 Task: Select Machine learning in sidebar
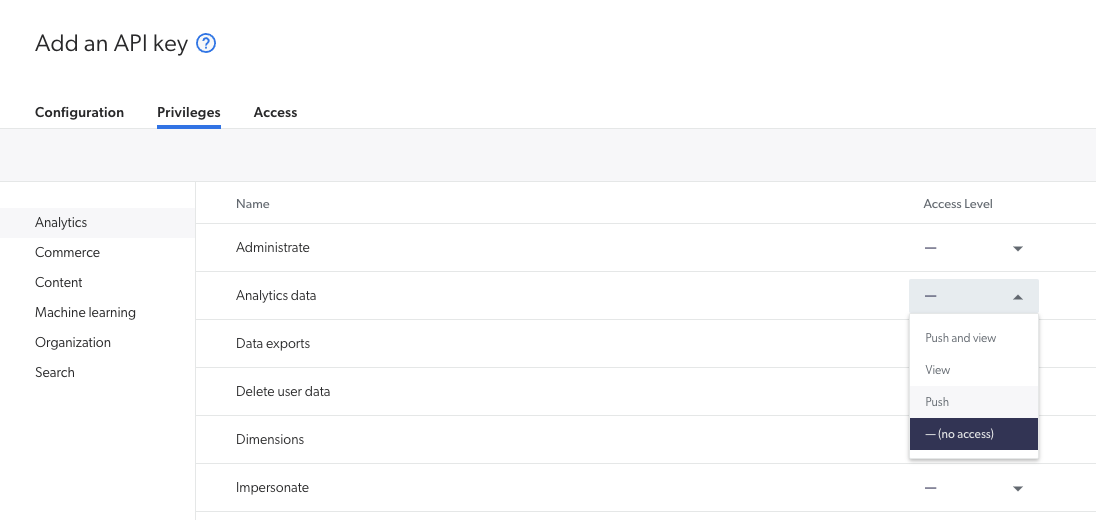(85, 312)
